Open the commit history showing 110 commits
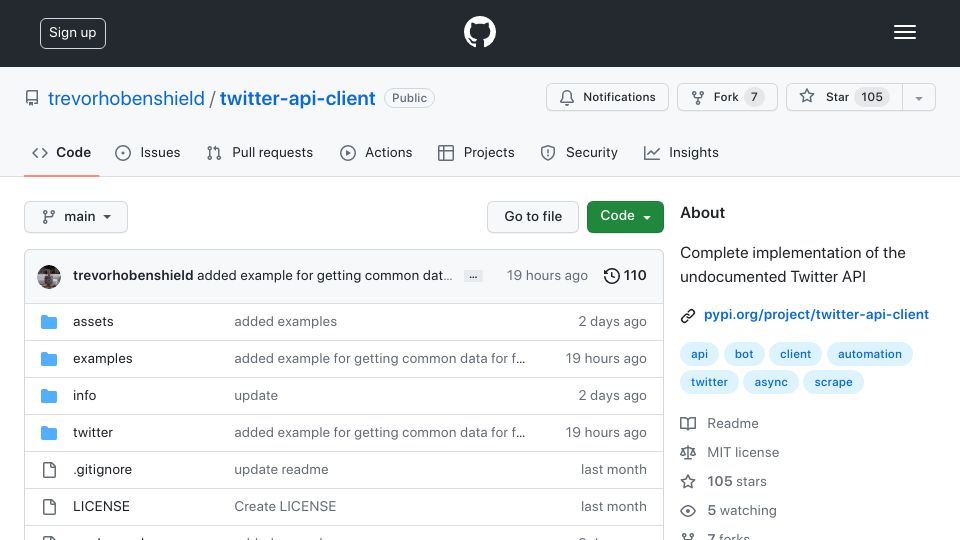 [625, 276]
